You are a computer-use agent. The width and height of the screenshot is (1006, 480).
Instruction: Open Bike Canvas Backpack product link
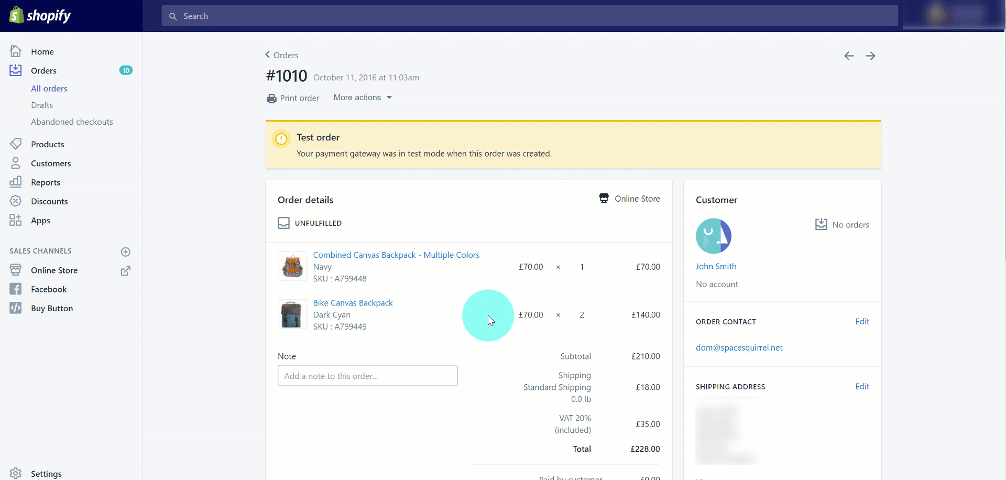(353, 303)
